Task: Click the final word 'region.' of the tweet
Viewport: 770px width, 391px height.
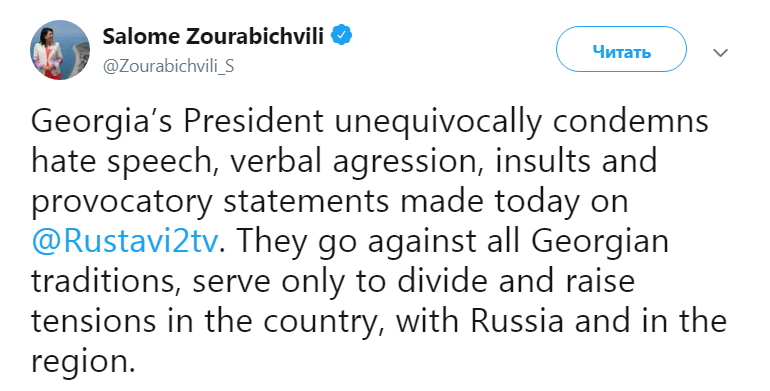Action: (x=82, y=363)
